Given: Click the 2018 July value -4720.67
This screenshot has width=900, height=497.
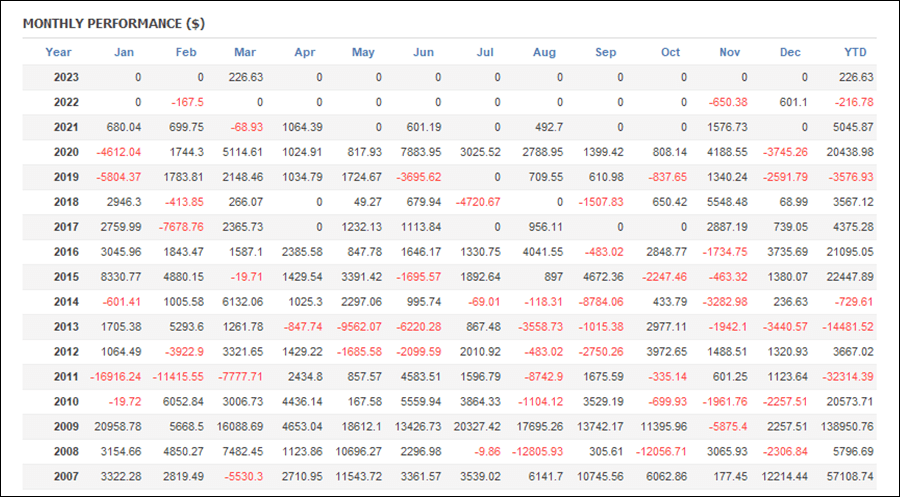Looking at the screenshot, I should (x=478, y=203).
